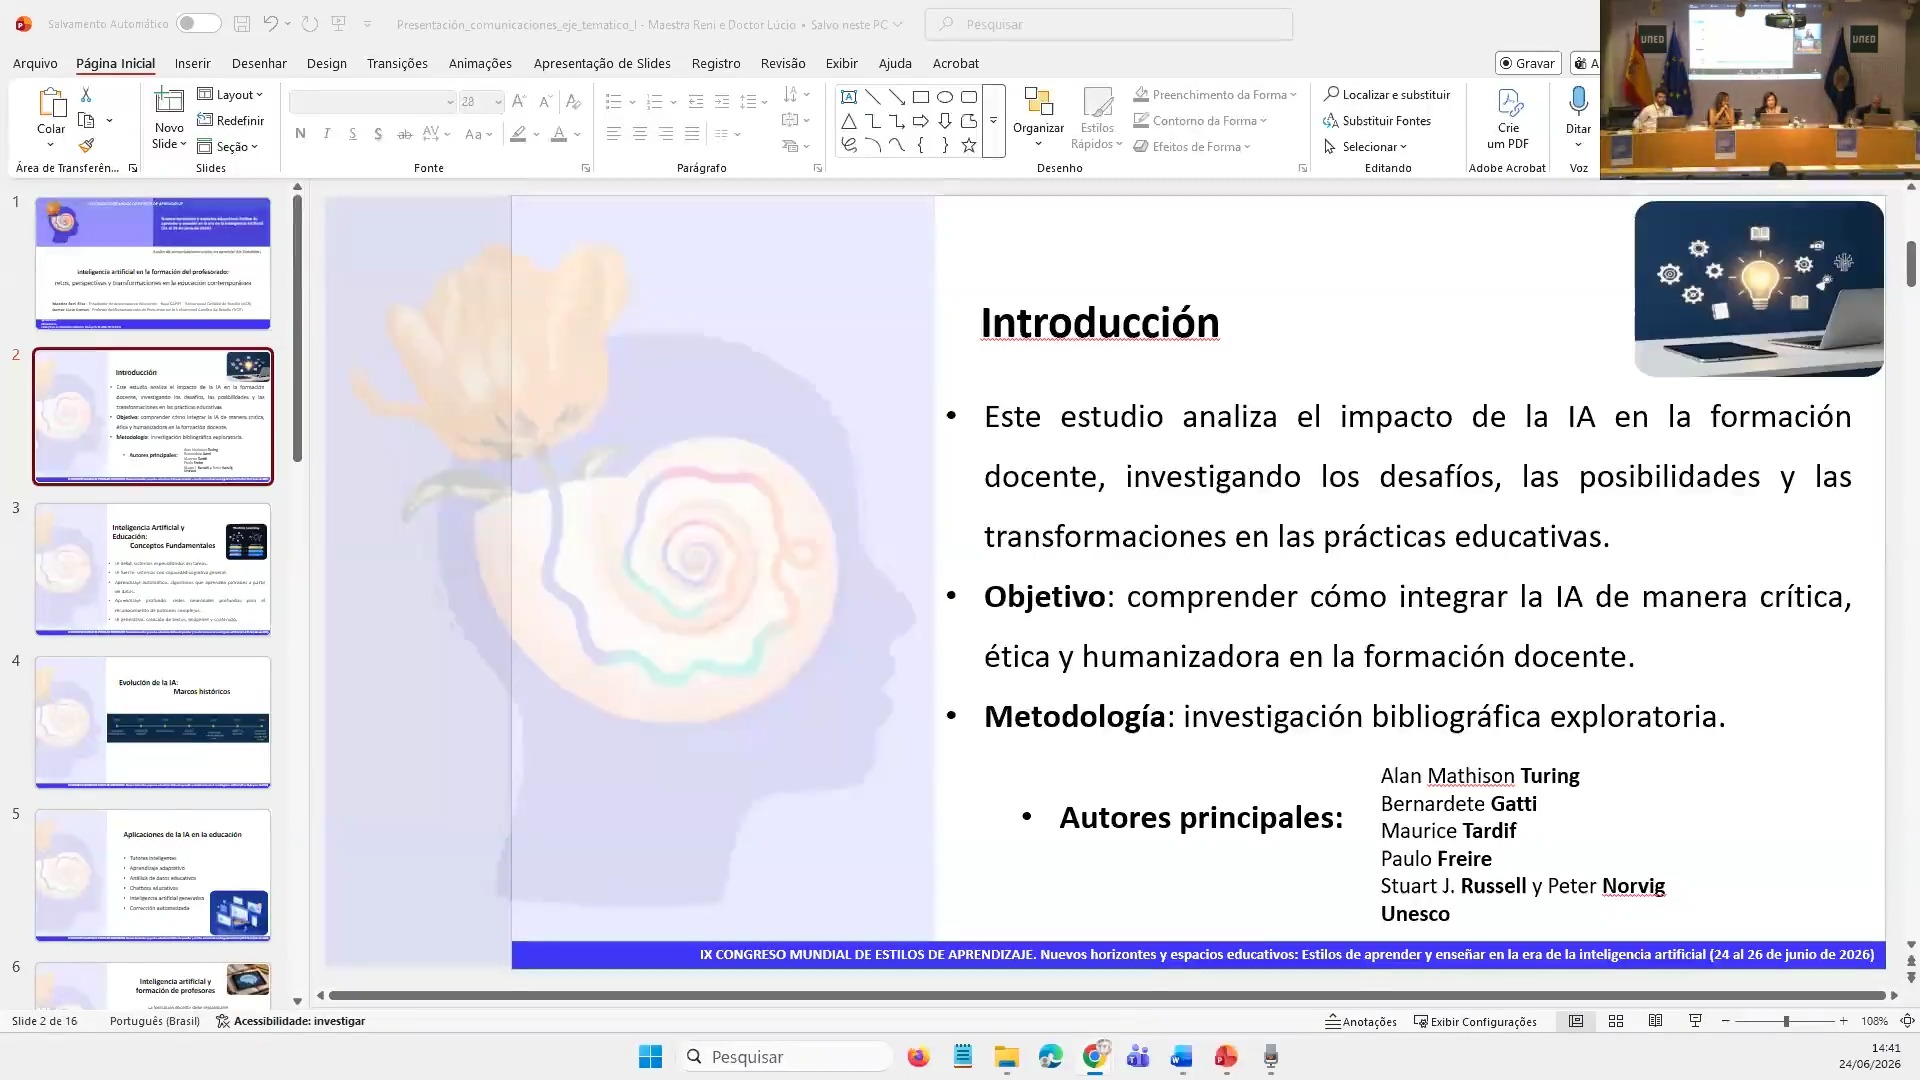This screenshot has width=1920, height=1080.
Task: Click the Gravar button
Action: coord(1528,63)
